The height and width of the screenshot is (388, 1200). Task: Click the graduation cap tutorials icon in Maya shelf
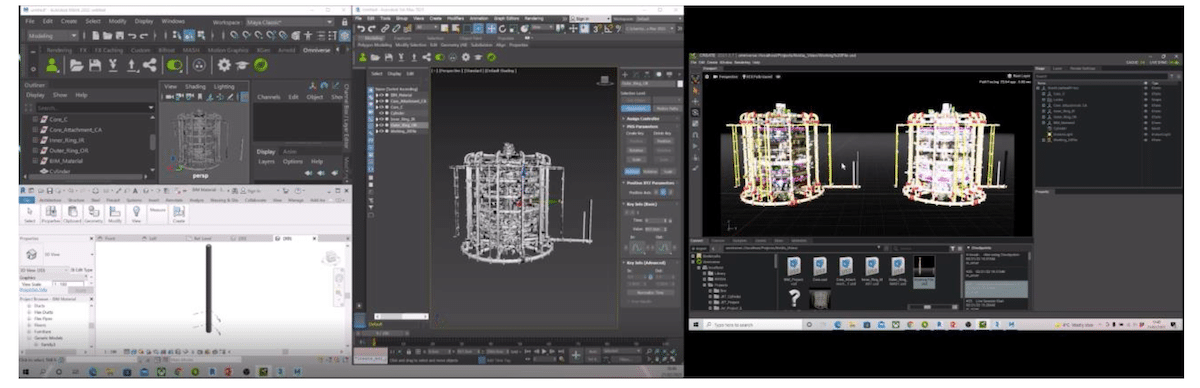[242, 65]
